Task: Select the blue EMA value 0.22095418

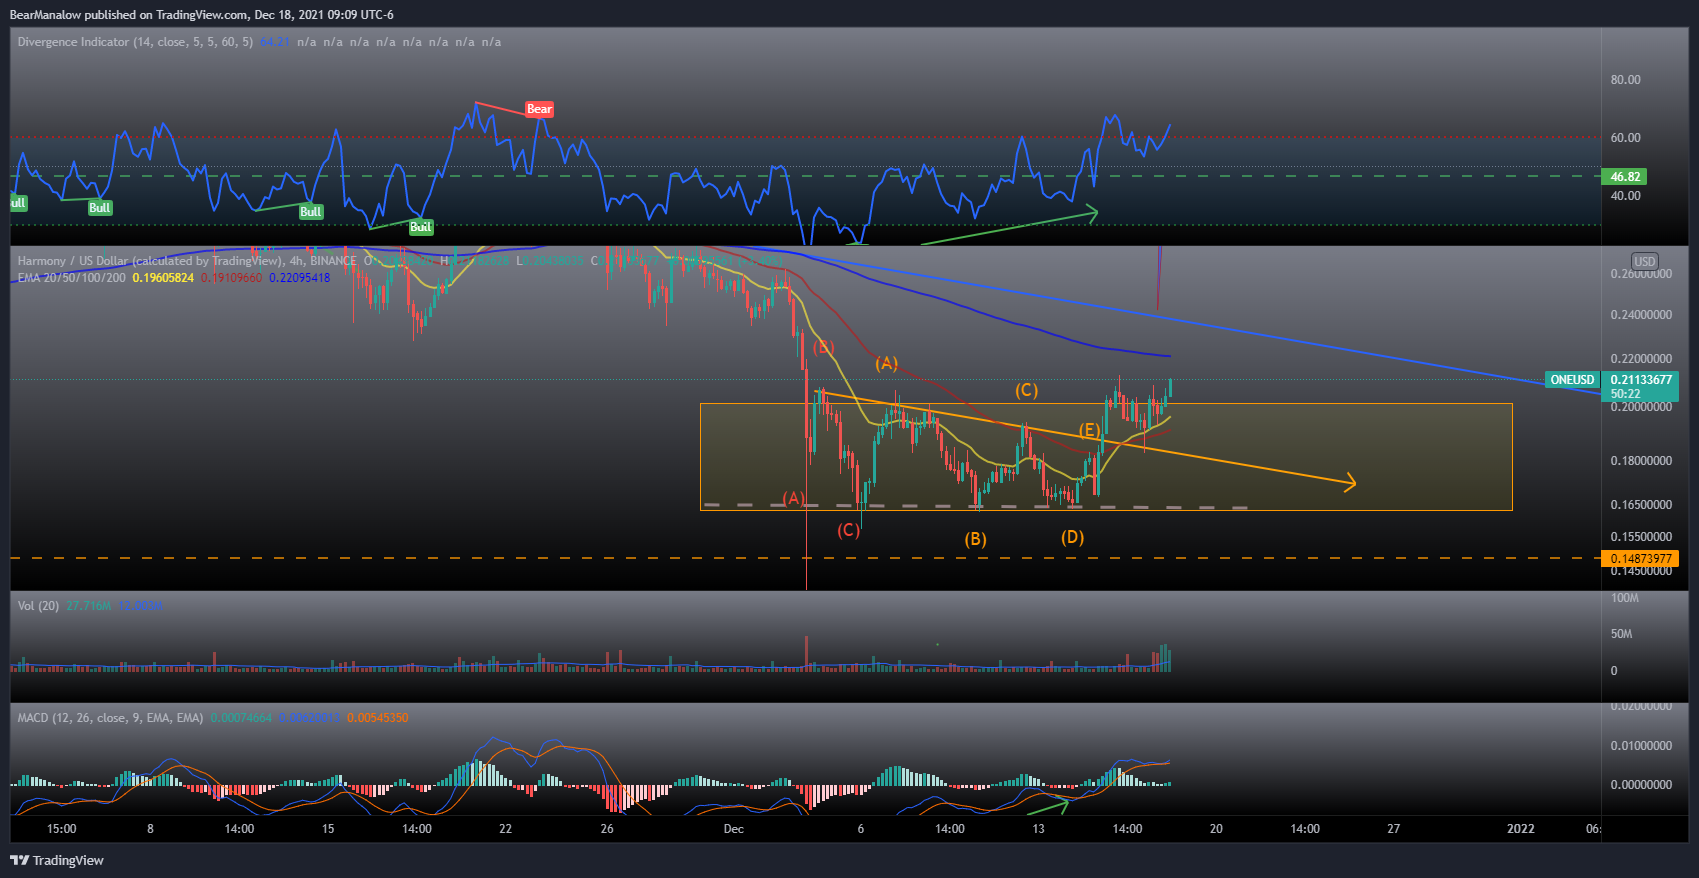Action: pos(299,278)
